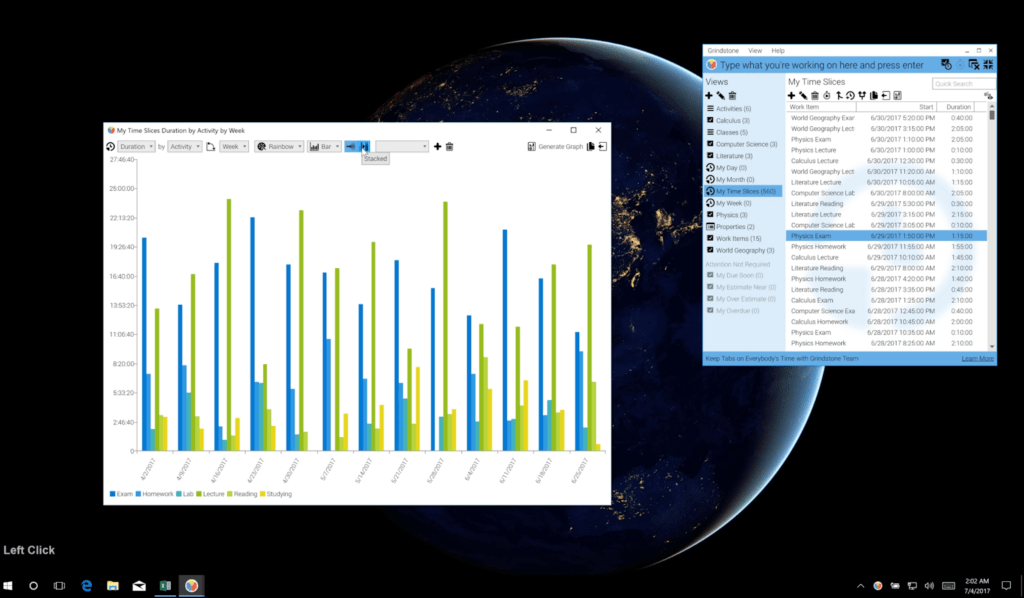The image size is (1024, 598).
Task: Delete a time slice using the trash icon
Action: pos(814,95)
